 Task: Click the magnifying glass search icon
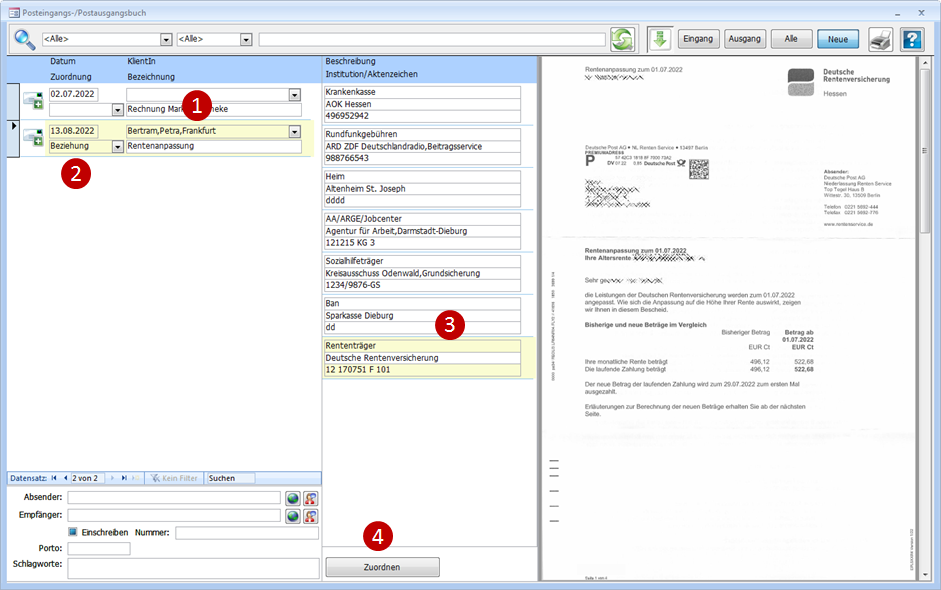pyautogui.click(x=25, y=40)
